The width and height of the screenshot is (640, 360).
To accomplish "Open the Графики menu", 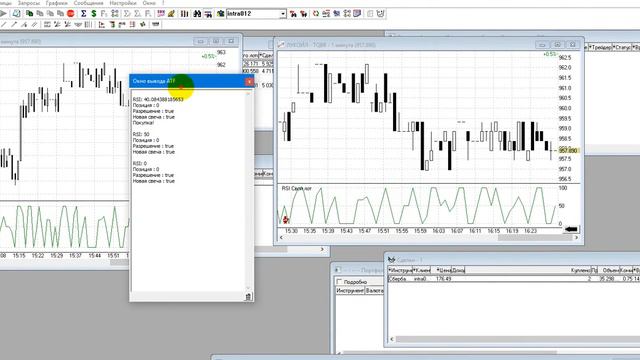I will pyautogui.click(x=57, y=2).
